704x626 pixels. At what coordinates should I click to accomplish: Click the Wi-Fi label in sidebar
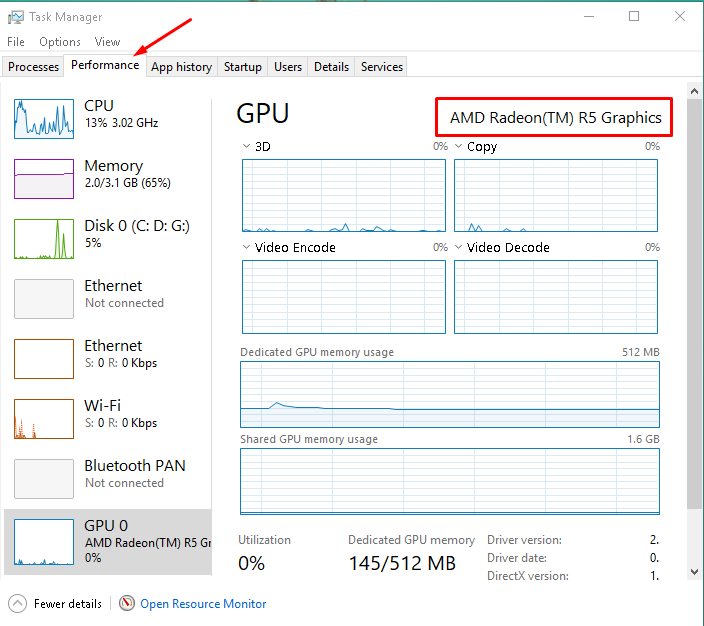click(102, 406)
